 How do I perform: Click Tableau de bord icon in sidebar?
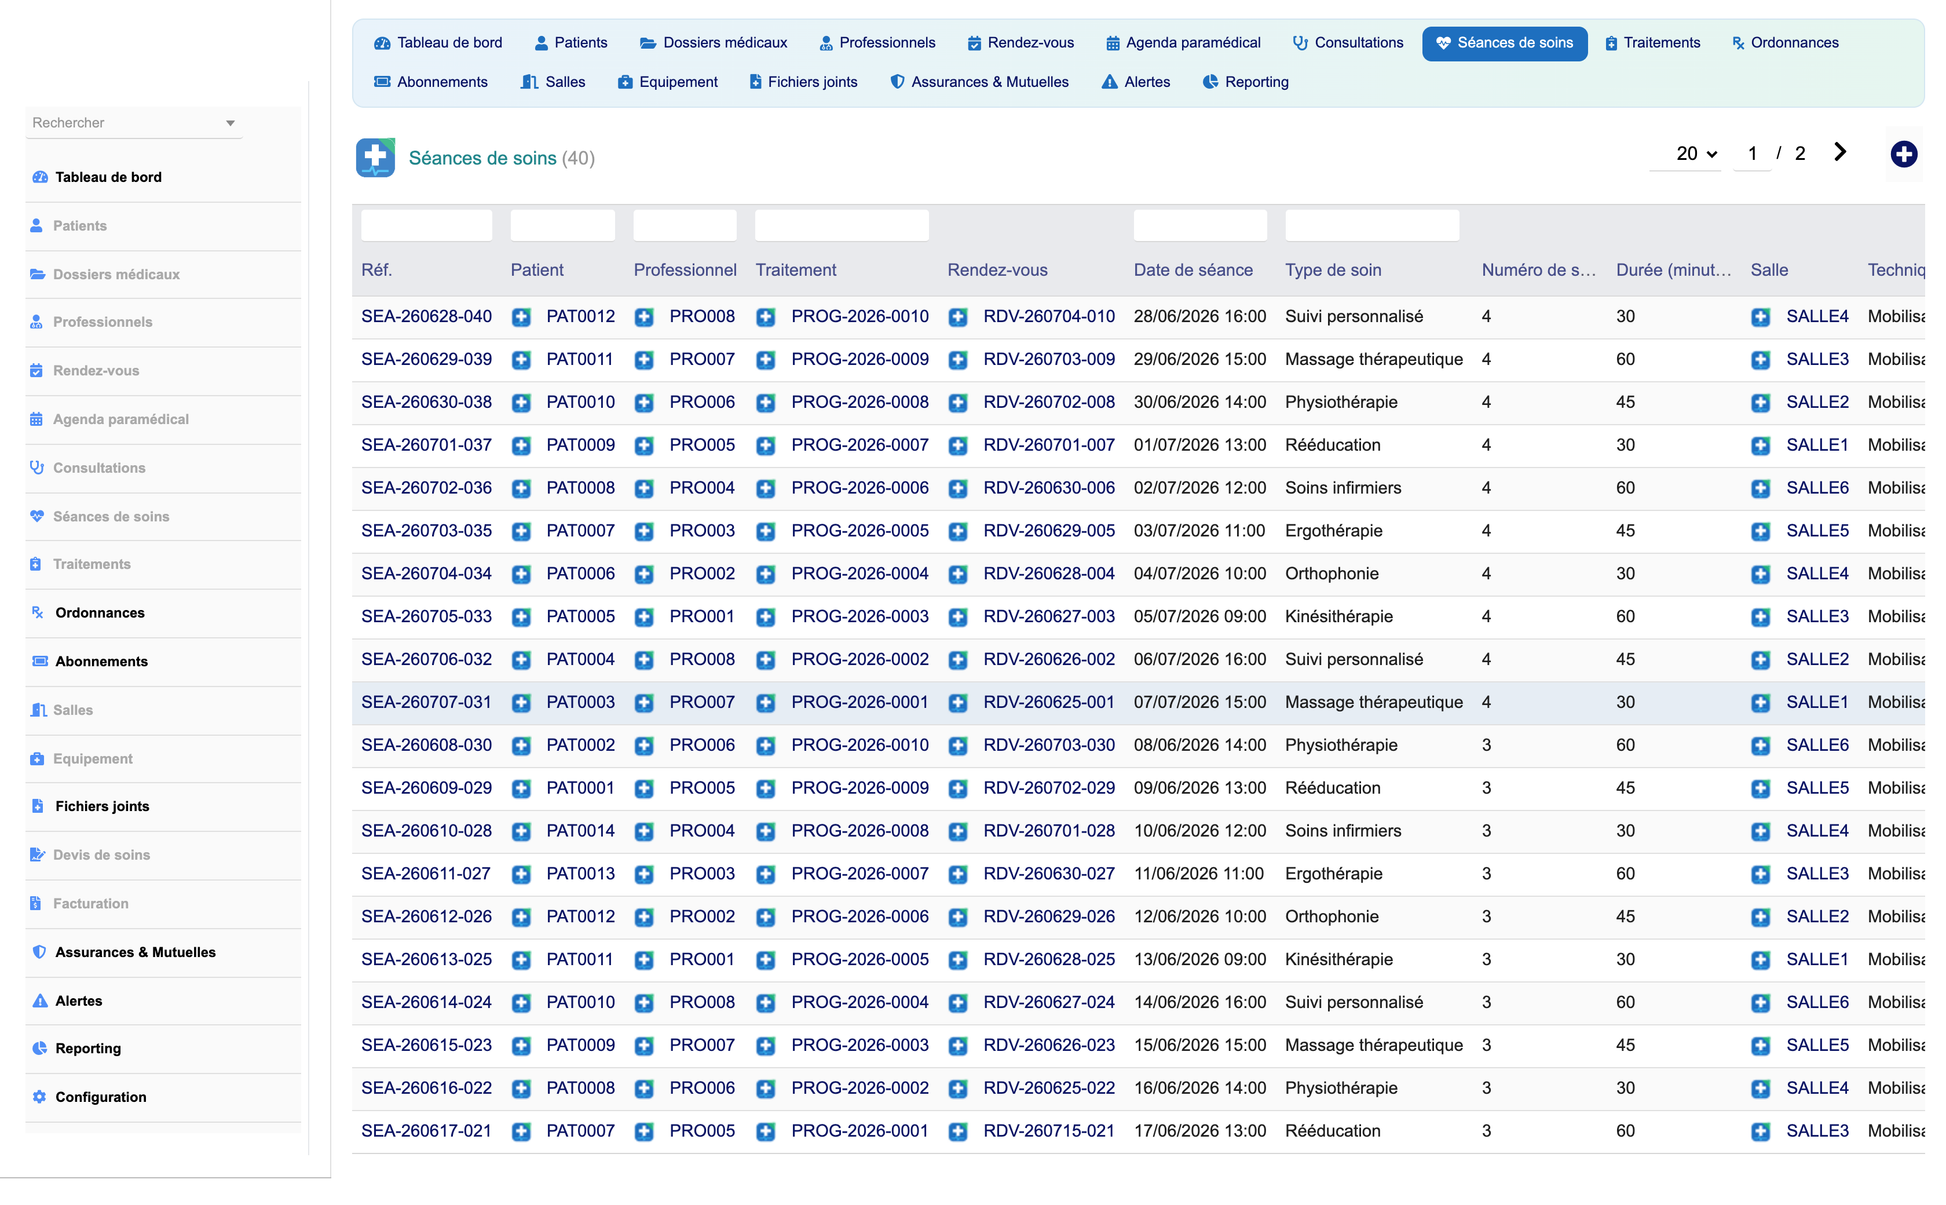pyautogui.click(x=40, y=177)
